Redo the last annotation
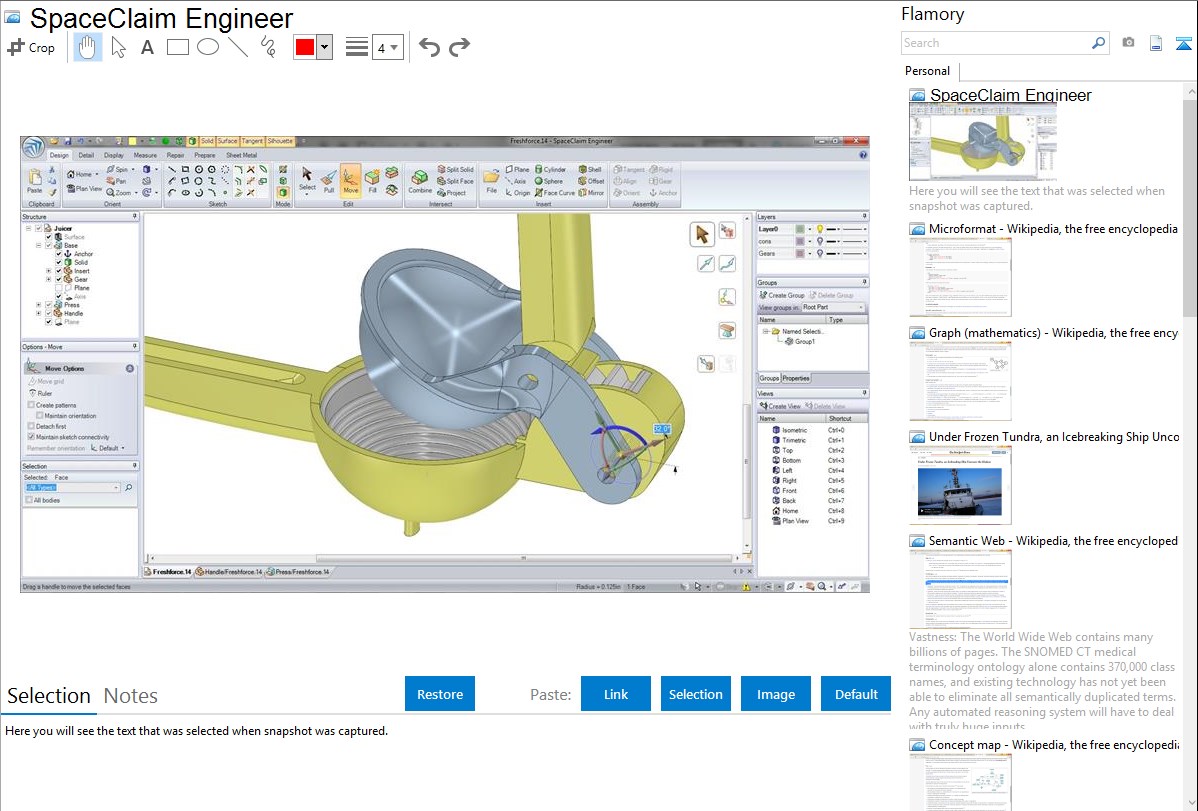The height and width of the screenshot is (811, 1198). pos(459,47)
